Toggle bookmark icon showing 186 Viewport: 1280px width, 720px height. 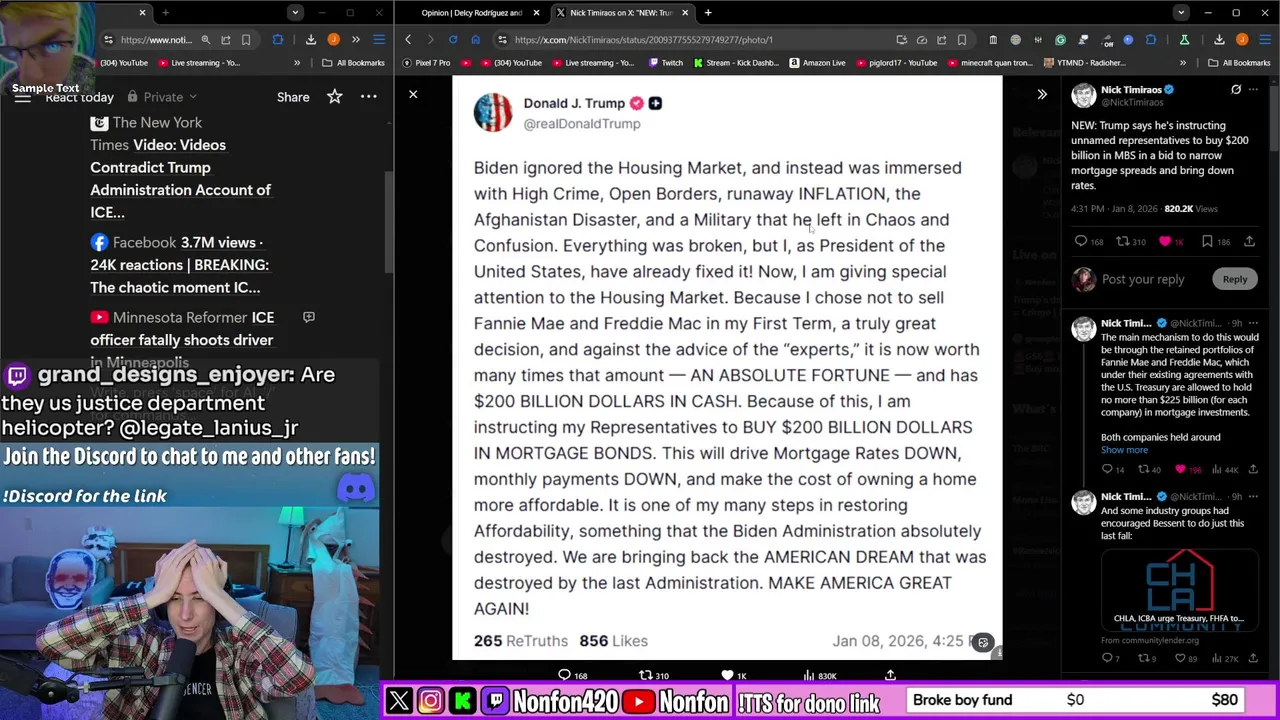(x=1207, y=241)
